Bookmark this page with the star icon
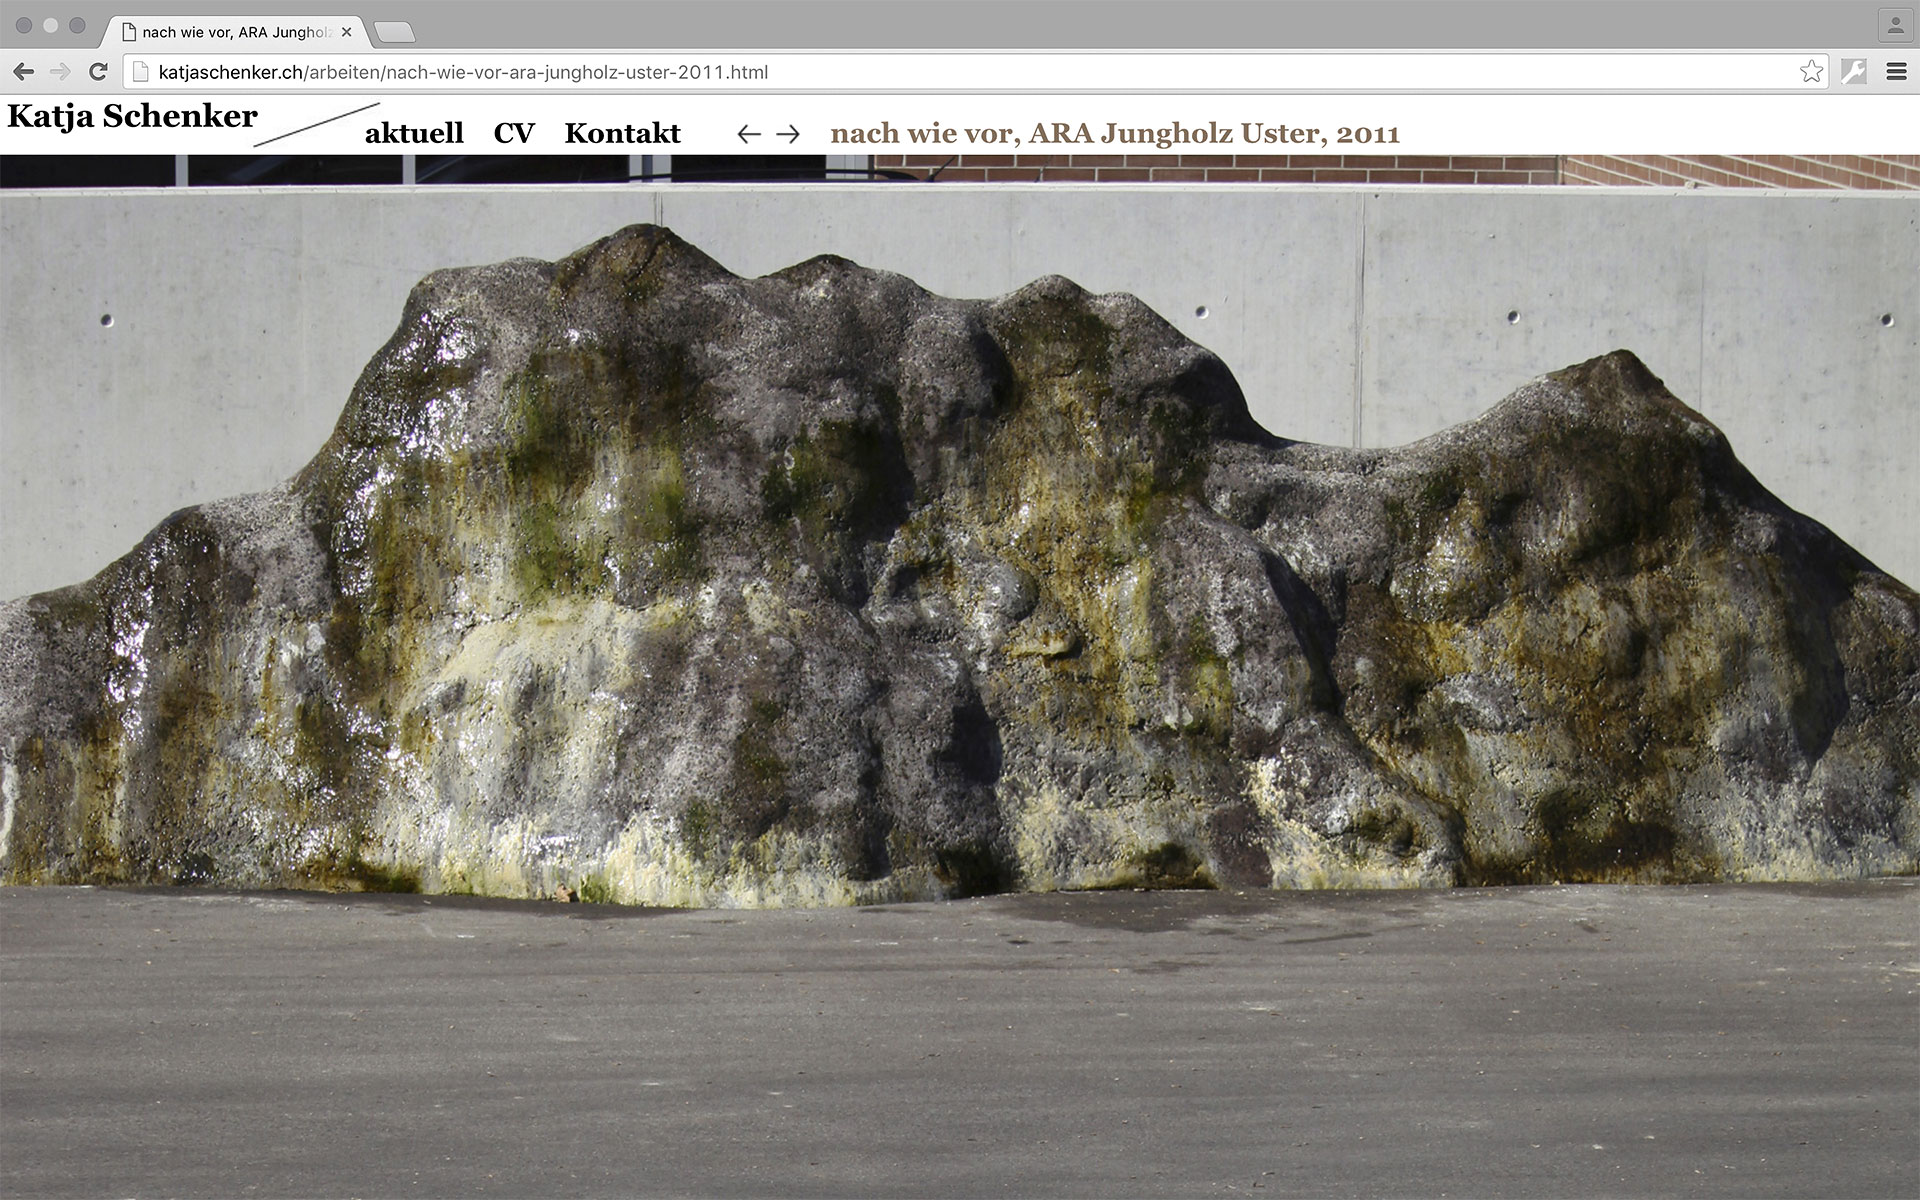1920x1200 pixels. 1812,71
